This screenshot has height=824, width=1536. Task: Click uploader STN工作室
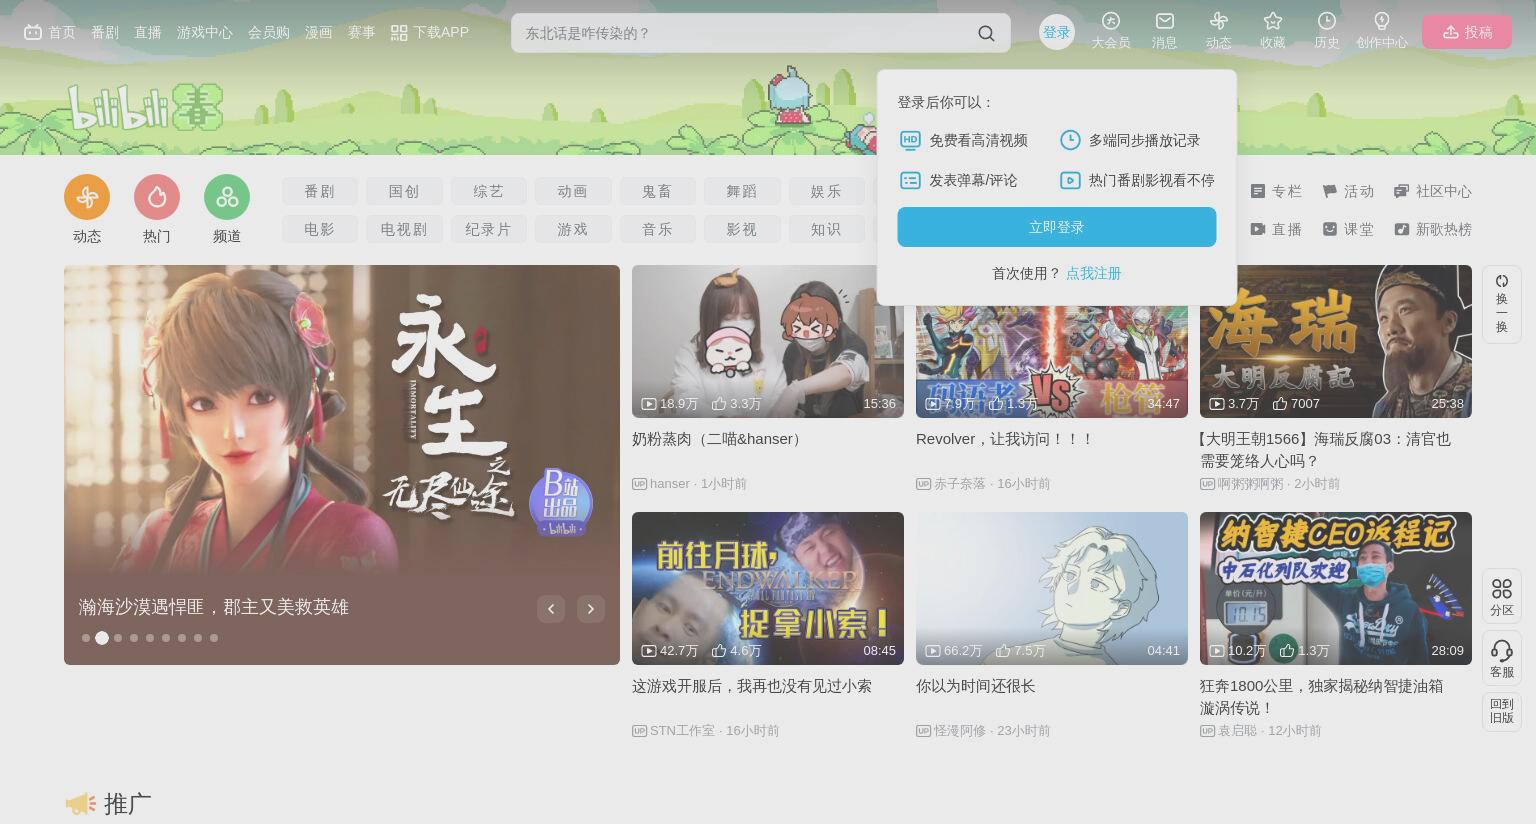[x=682, y=731]
